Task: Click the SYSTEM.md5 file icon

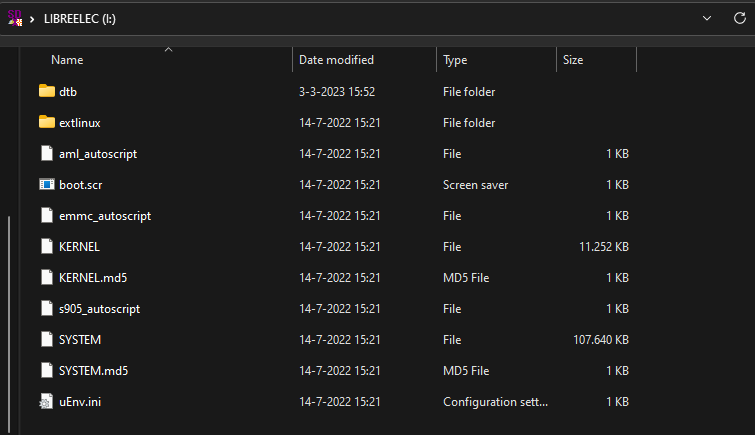Action: coord(46,370)
